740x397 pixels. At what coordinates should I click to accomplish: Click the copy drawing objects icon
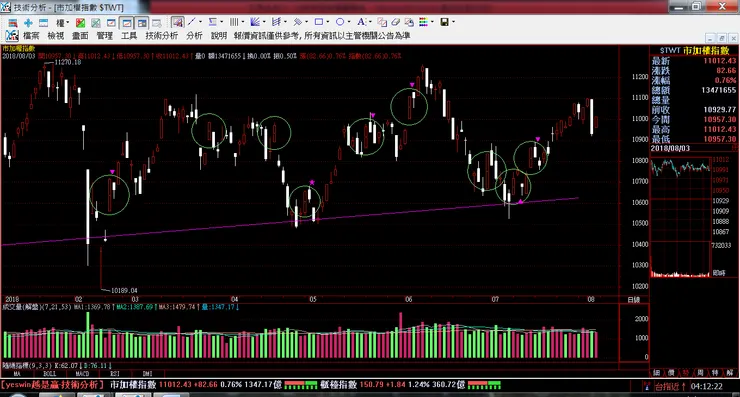coord(383,22)
